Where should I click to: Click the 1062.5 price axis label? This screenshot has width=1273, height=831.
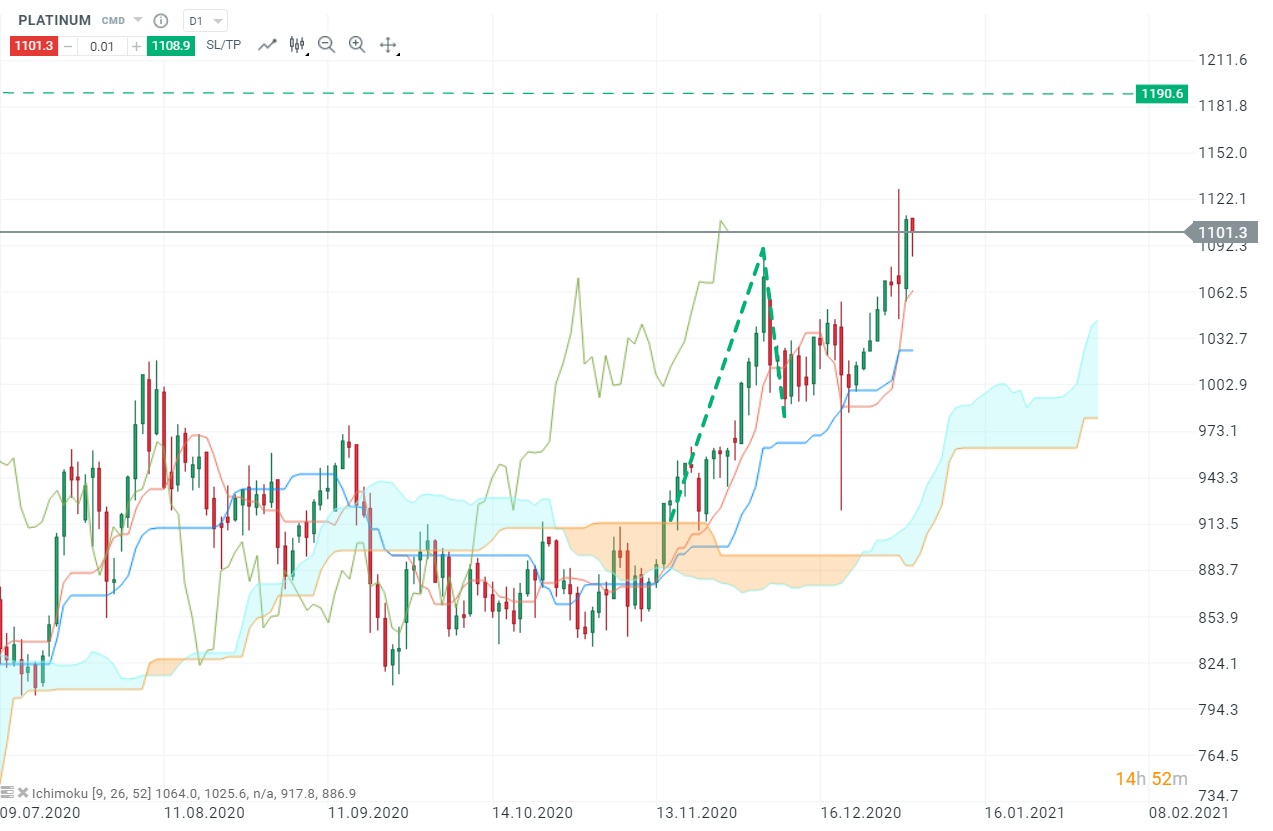point(1223,292)
